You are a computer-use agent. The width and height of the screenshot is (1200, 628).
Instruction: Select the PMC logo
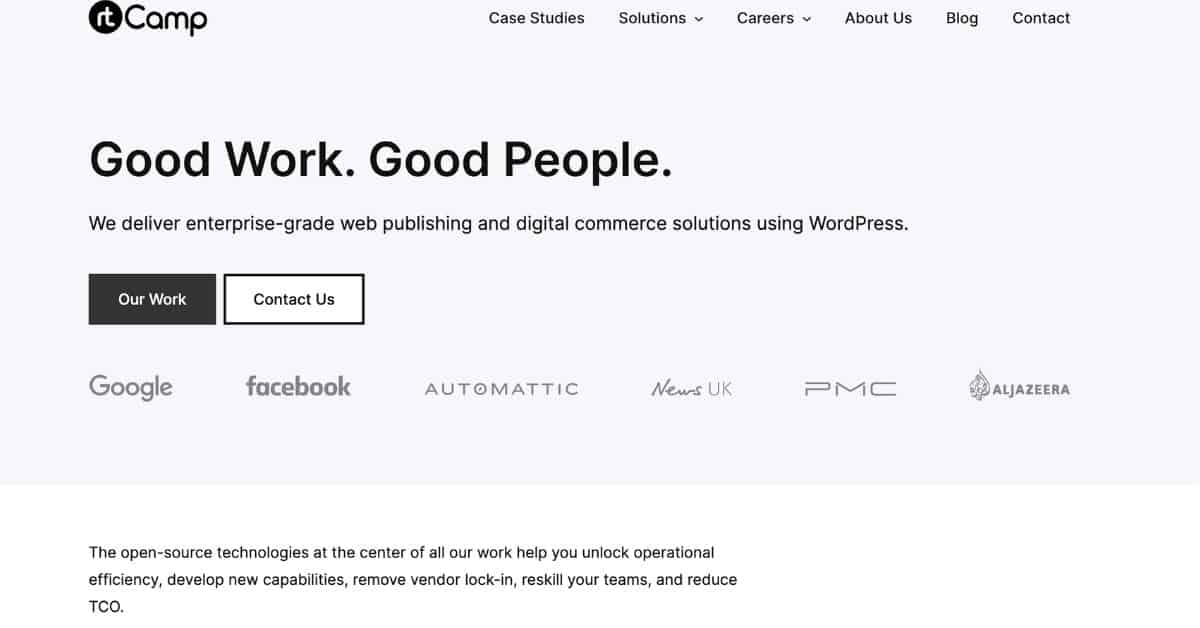[851, 389]
